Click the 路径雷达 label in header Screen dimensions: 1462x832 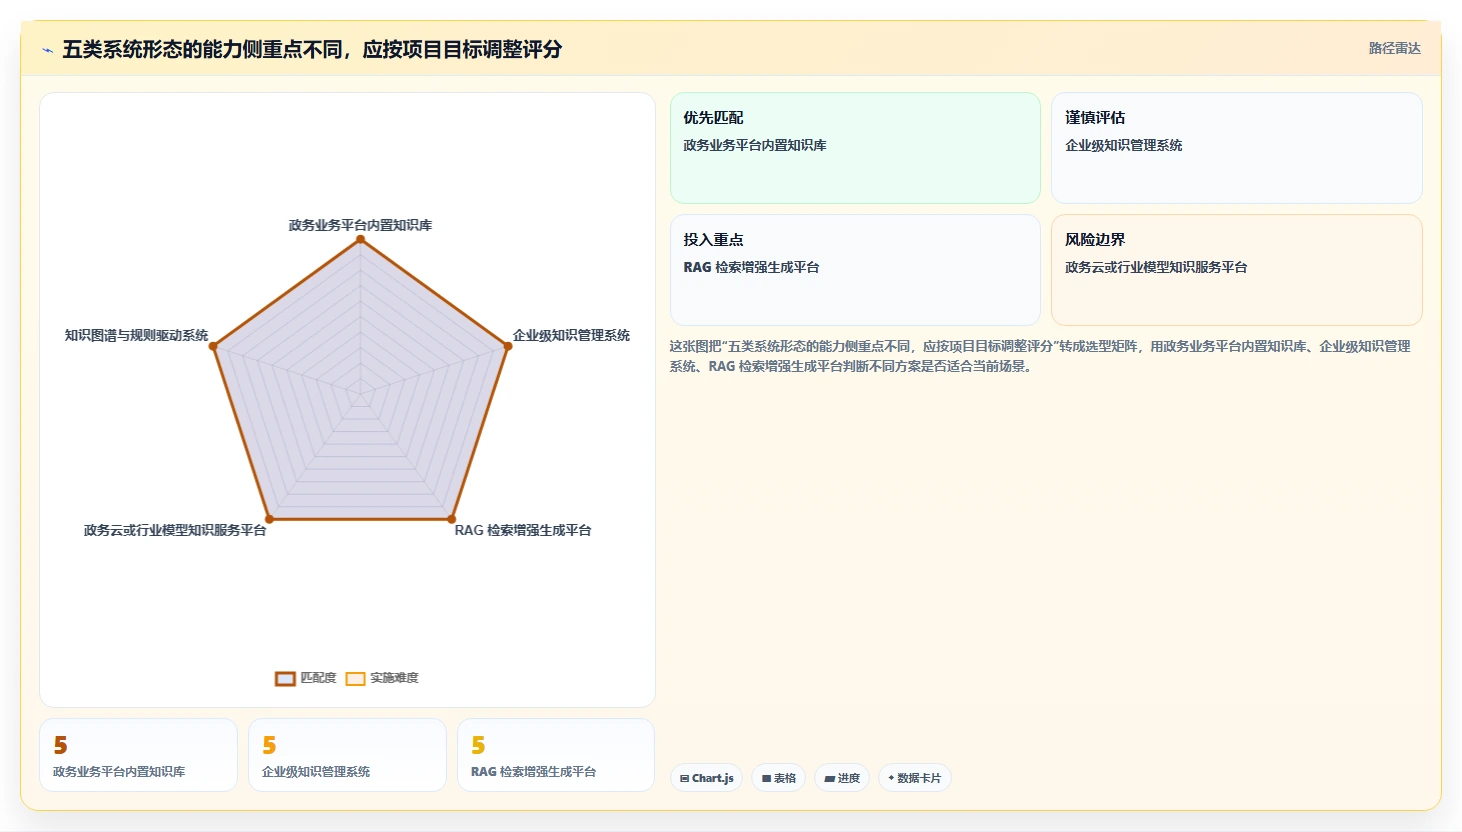(x=1394, y=48)
